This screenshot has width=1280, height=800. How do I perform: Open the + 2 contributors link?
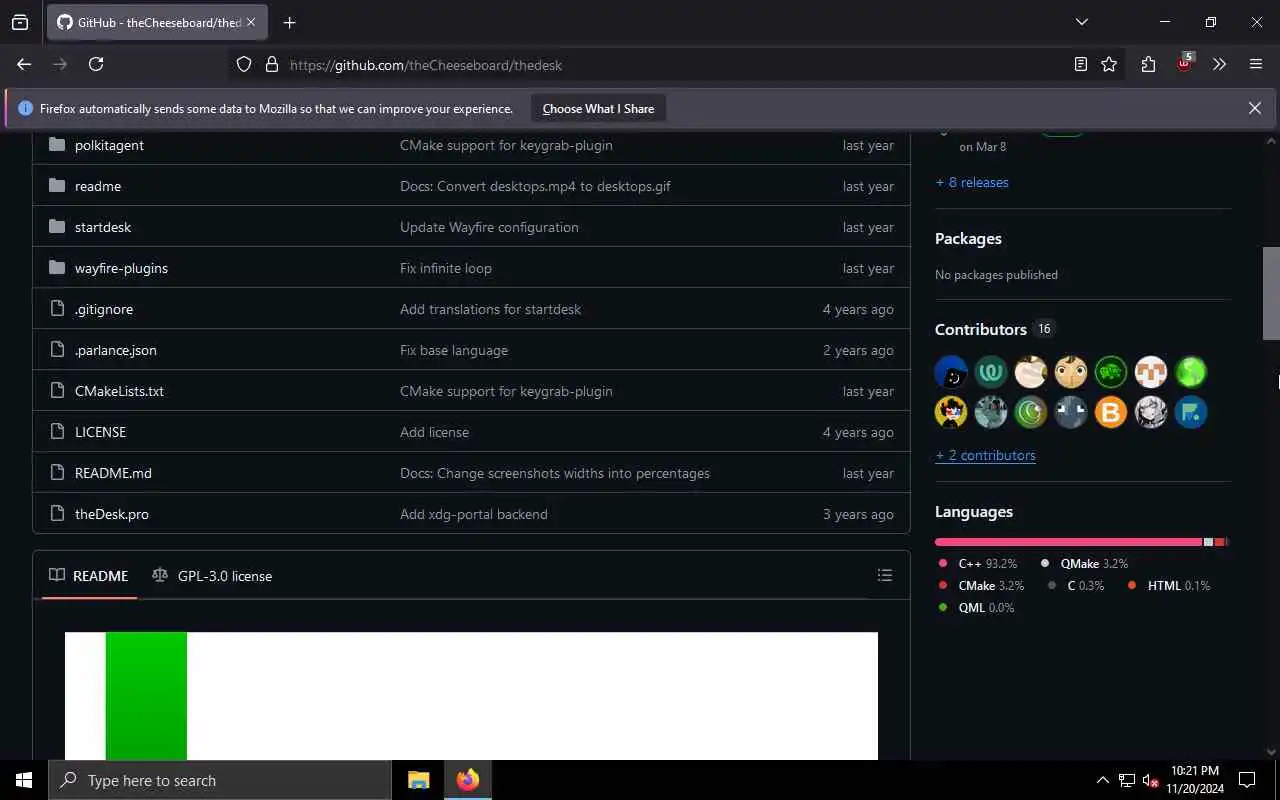(x=985, y=455)
